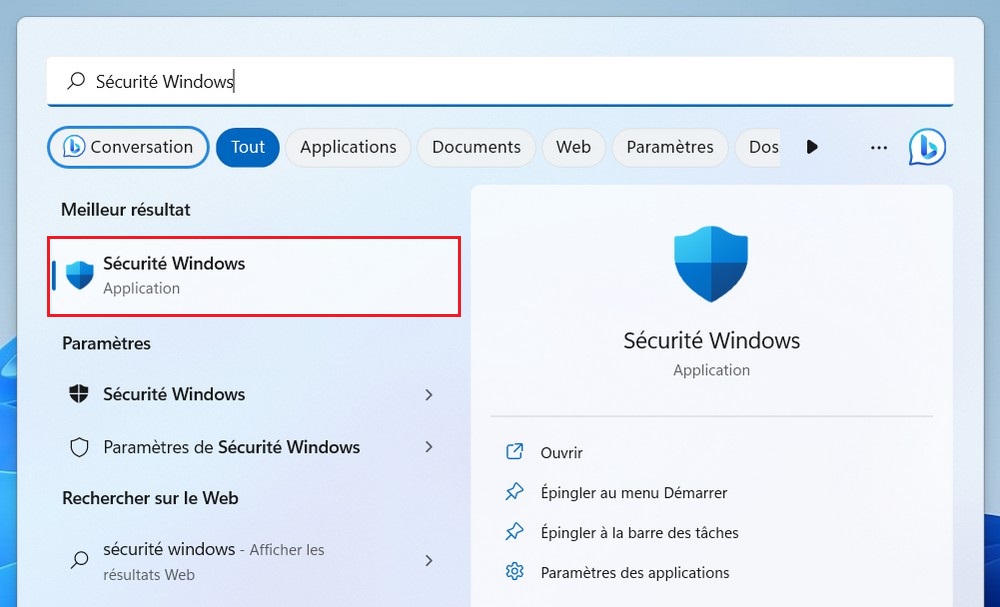Switch to the Applications filter tab
1000x607 pixels.
(x=347, y=147)
